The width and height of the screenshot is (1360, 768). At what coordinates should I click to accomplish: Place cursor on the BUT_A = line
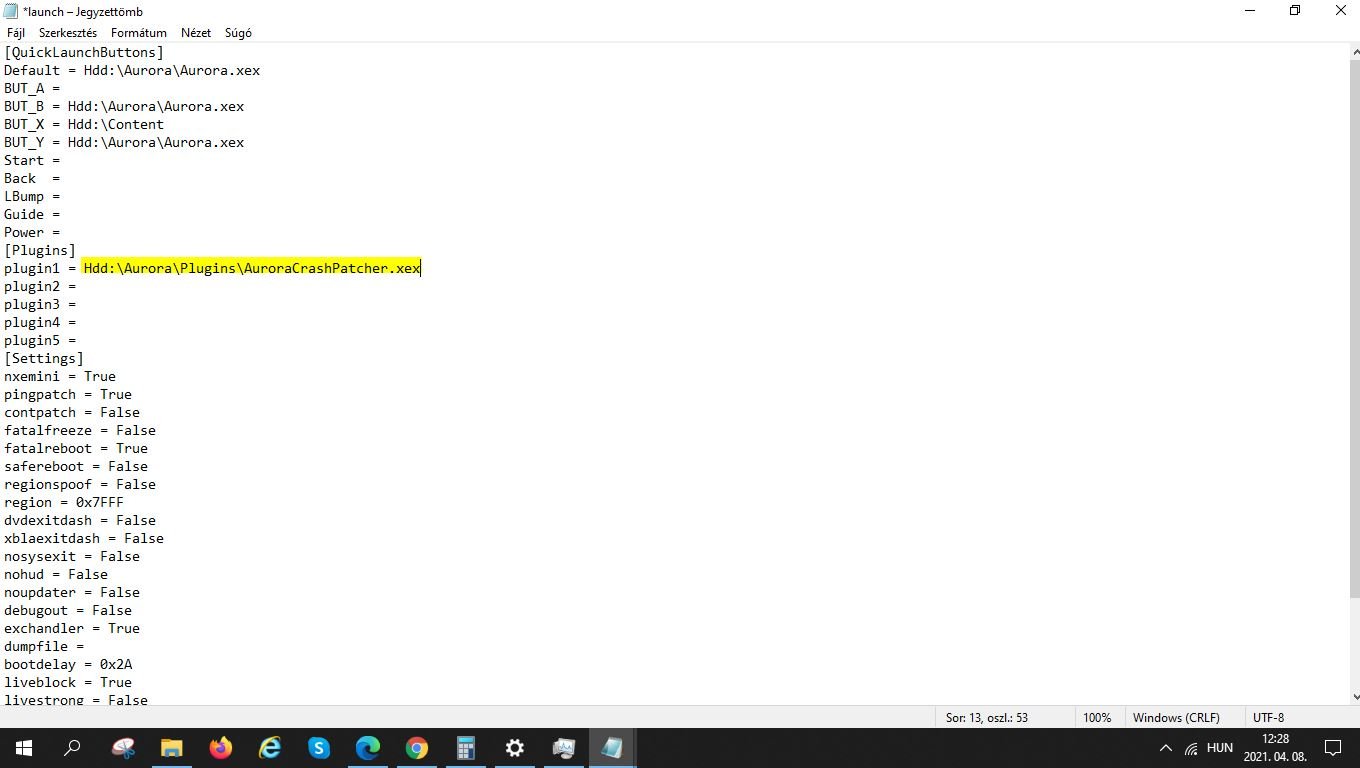pos(32,88)
